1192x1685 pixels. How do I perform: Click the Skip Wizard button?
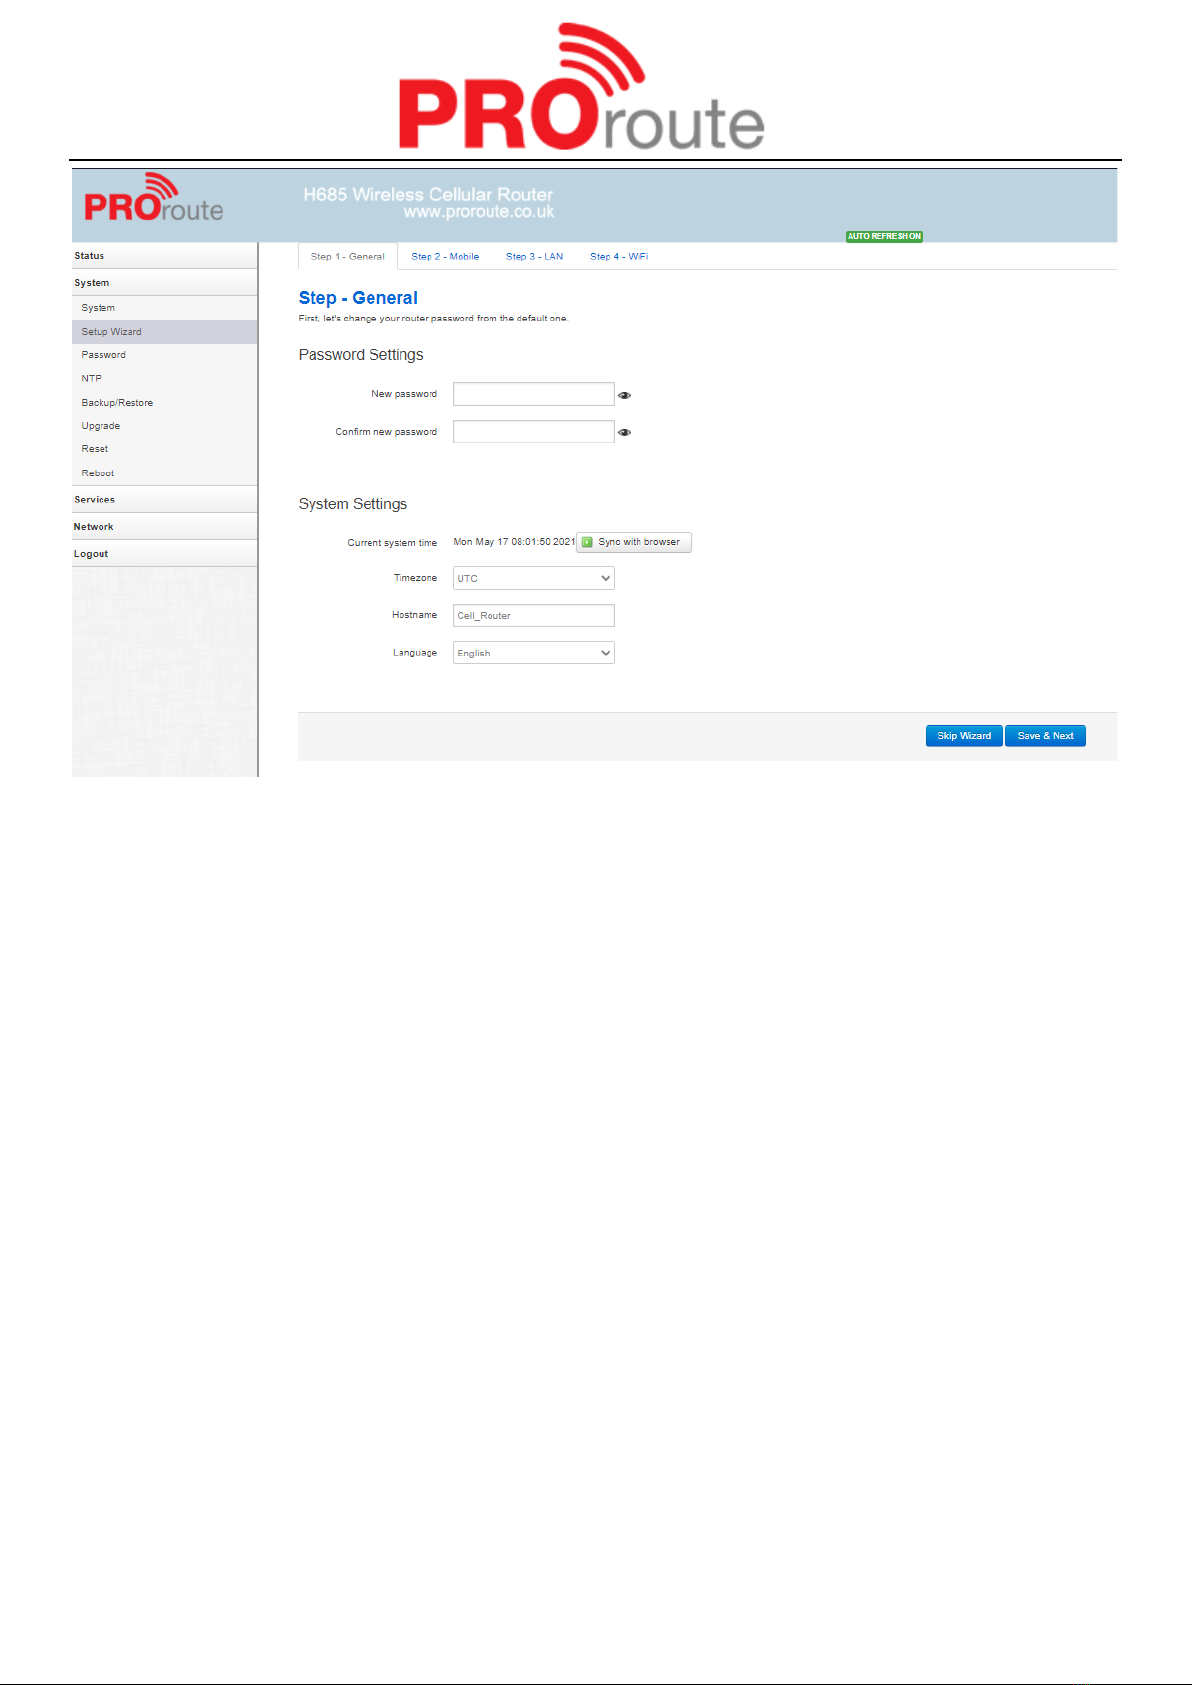click(x=964, y=736)
